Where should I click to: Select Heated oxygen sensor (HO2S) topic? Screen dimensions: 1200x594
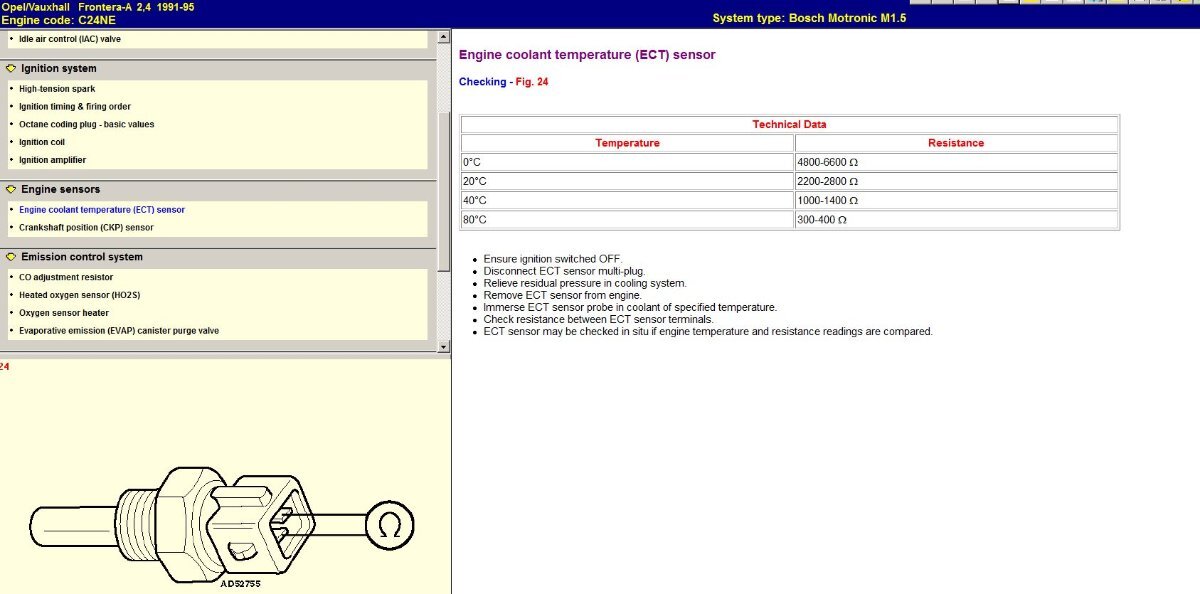pyautogui.click(x=79, y=295)
